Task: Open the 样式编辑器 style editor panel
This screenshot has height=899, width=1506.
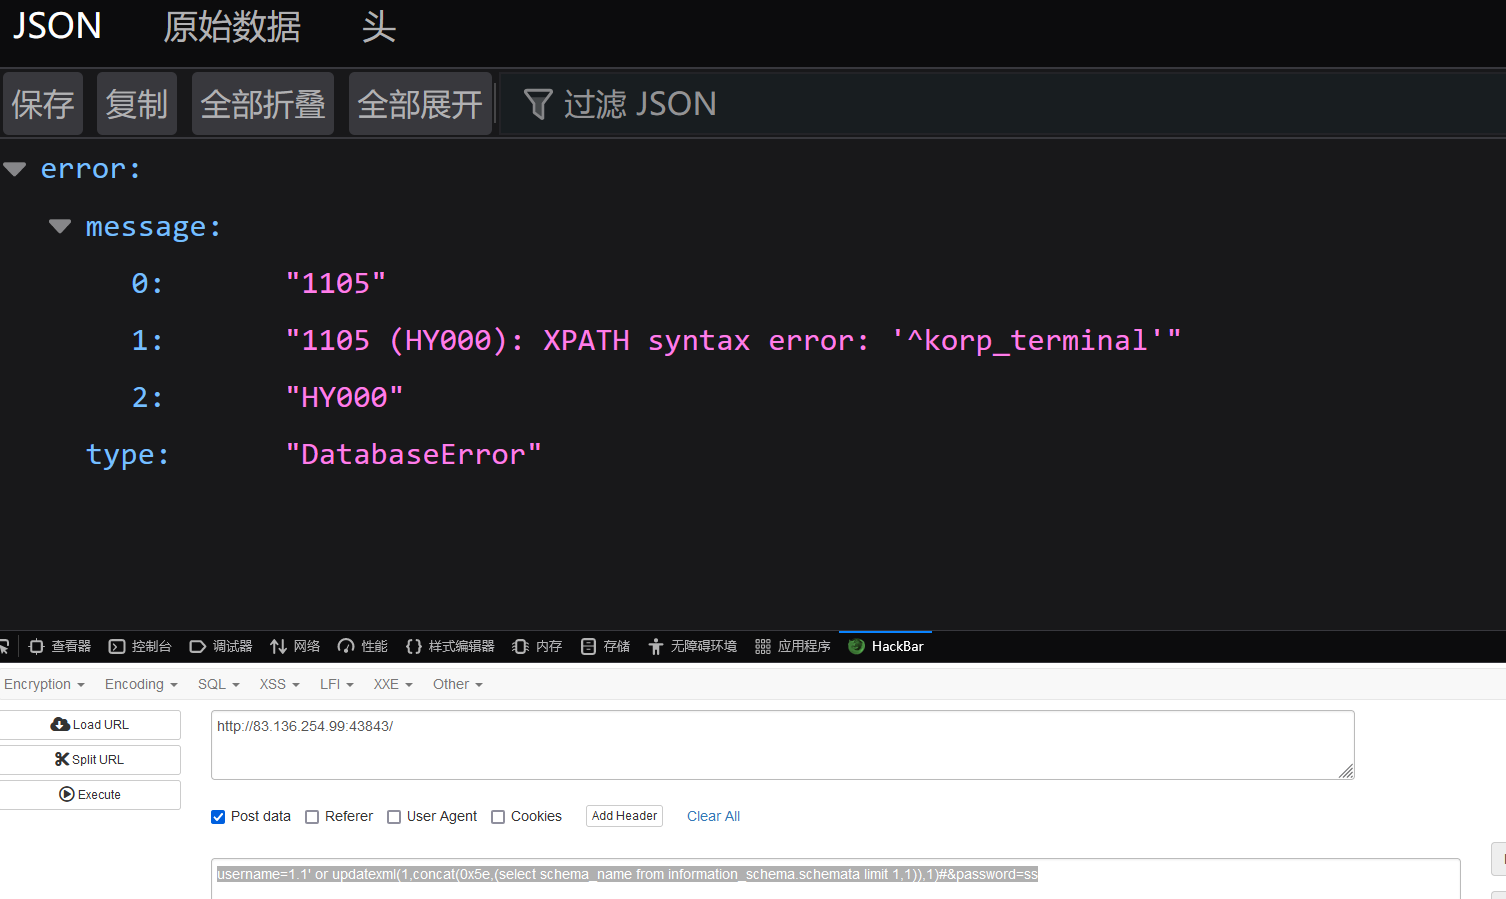Action: click(450, 646)
